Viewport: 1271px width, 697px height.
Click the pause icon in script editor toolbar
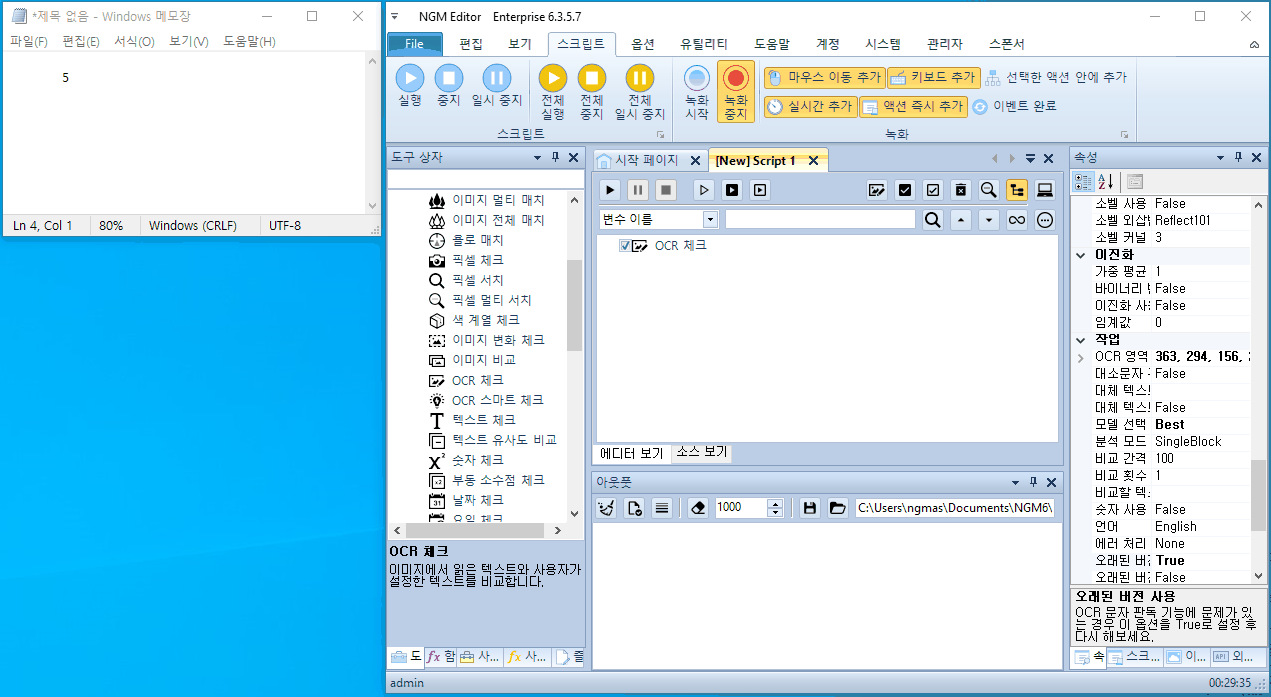coord(638,190)
